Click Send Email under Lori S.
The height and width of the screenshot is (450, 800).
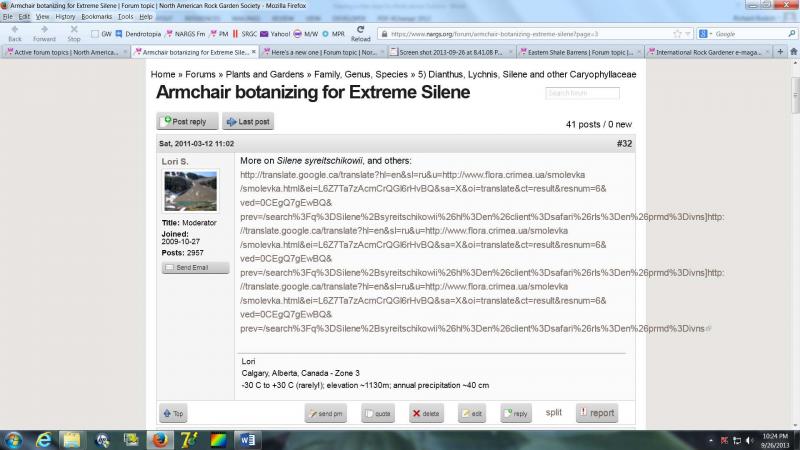(x=196, y=267)
